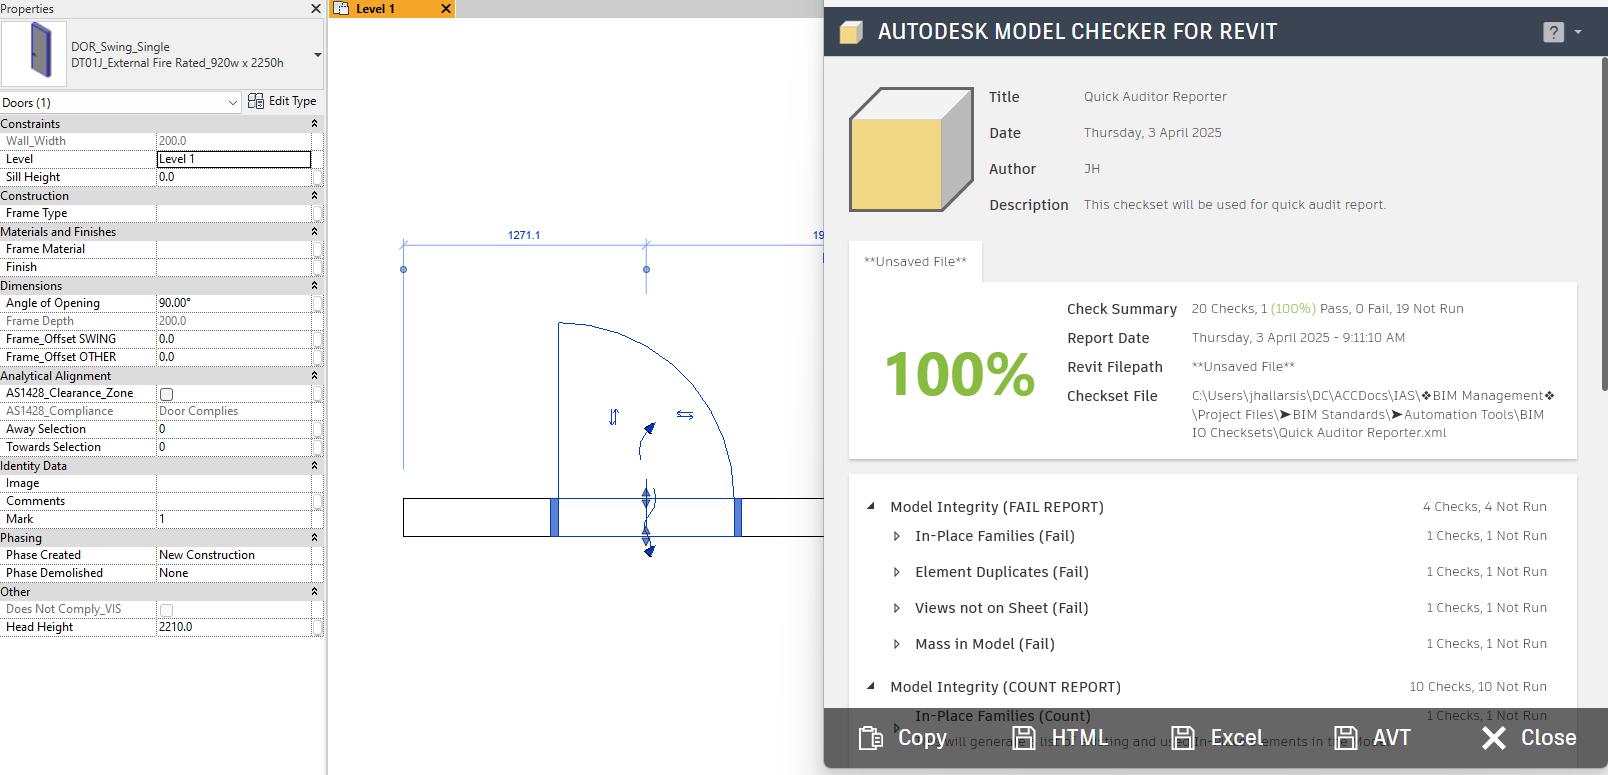Flip door hand horizontal arrows control
The image size is (1608, 775).
click(685, 414)
